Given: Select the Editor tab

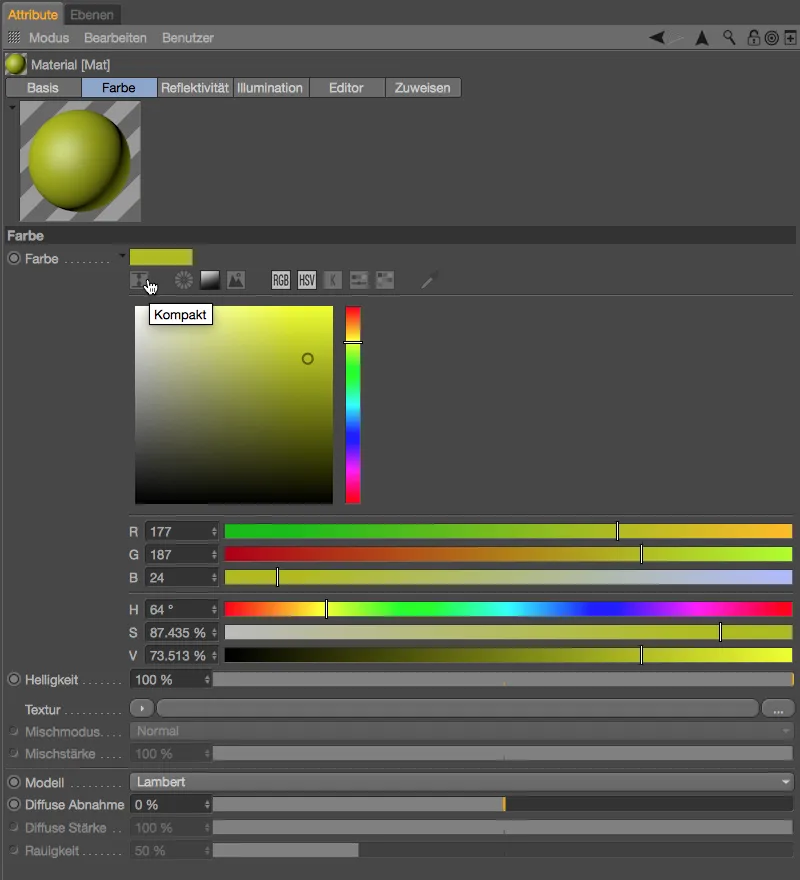Looking at the screenshot, I should pos(346,88).
